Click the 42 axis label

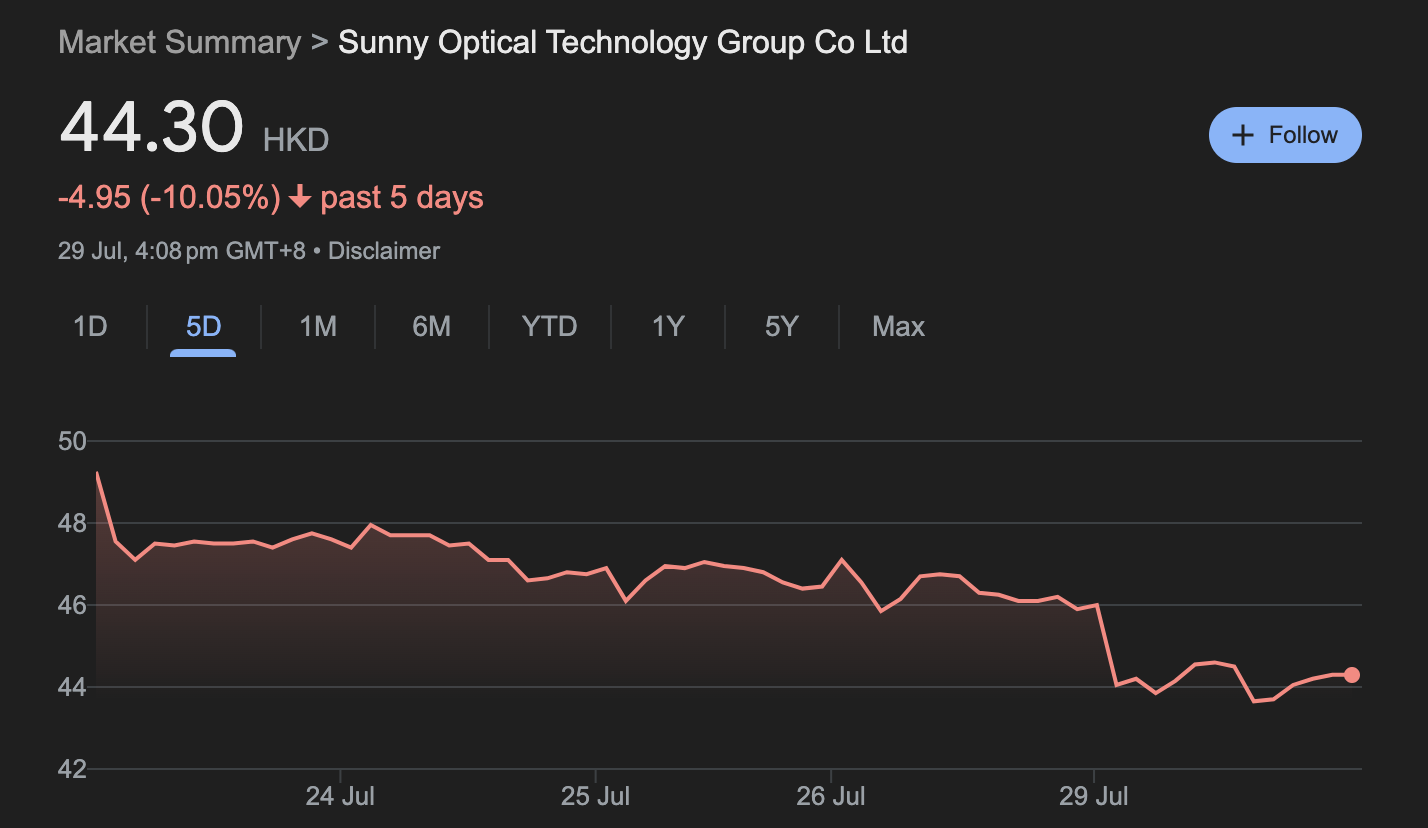pyautogui.click(x=73, y=769)
